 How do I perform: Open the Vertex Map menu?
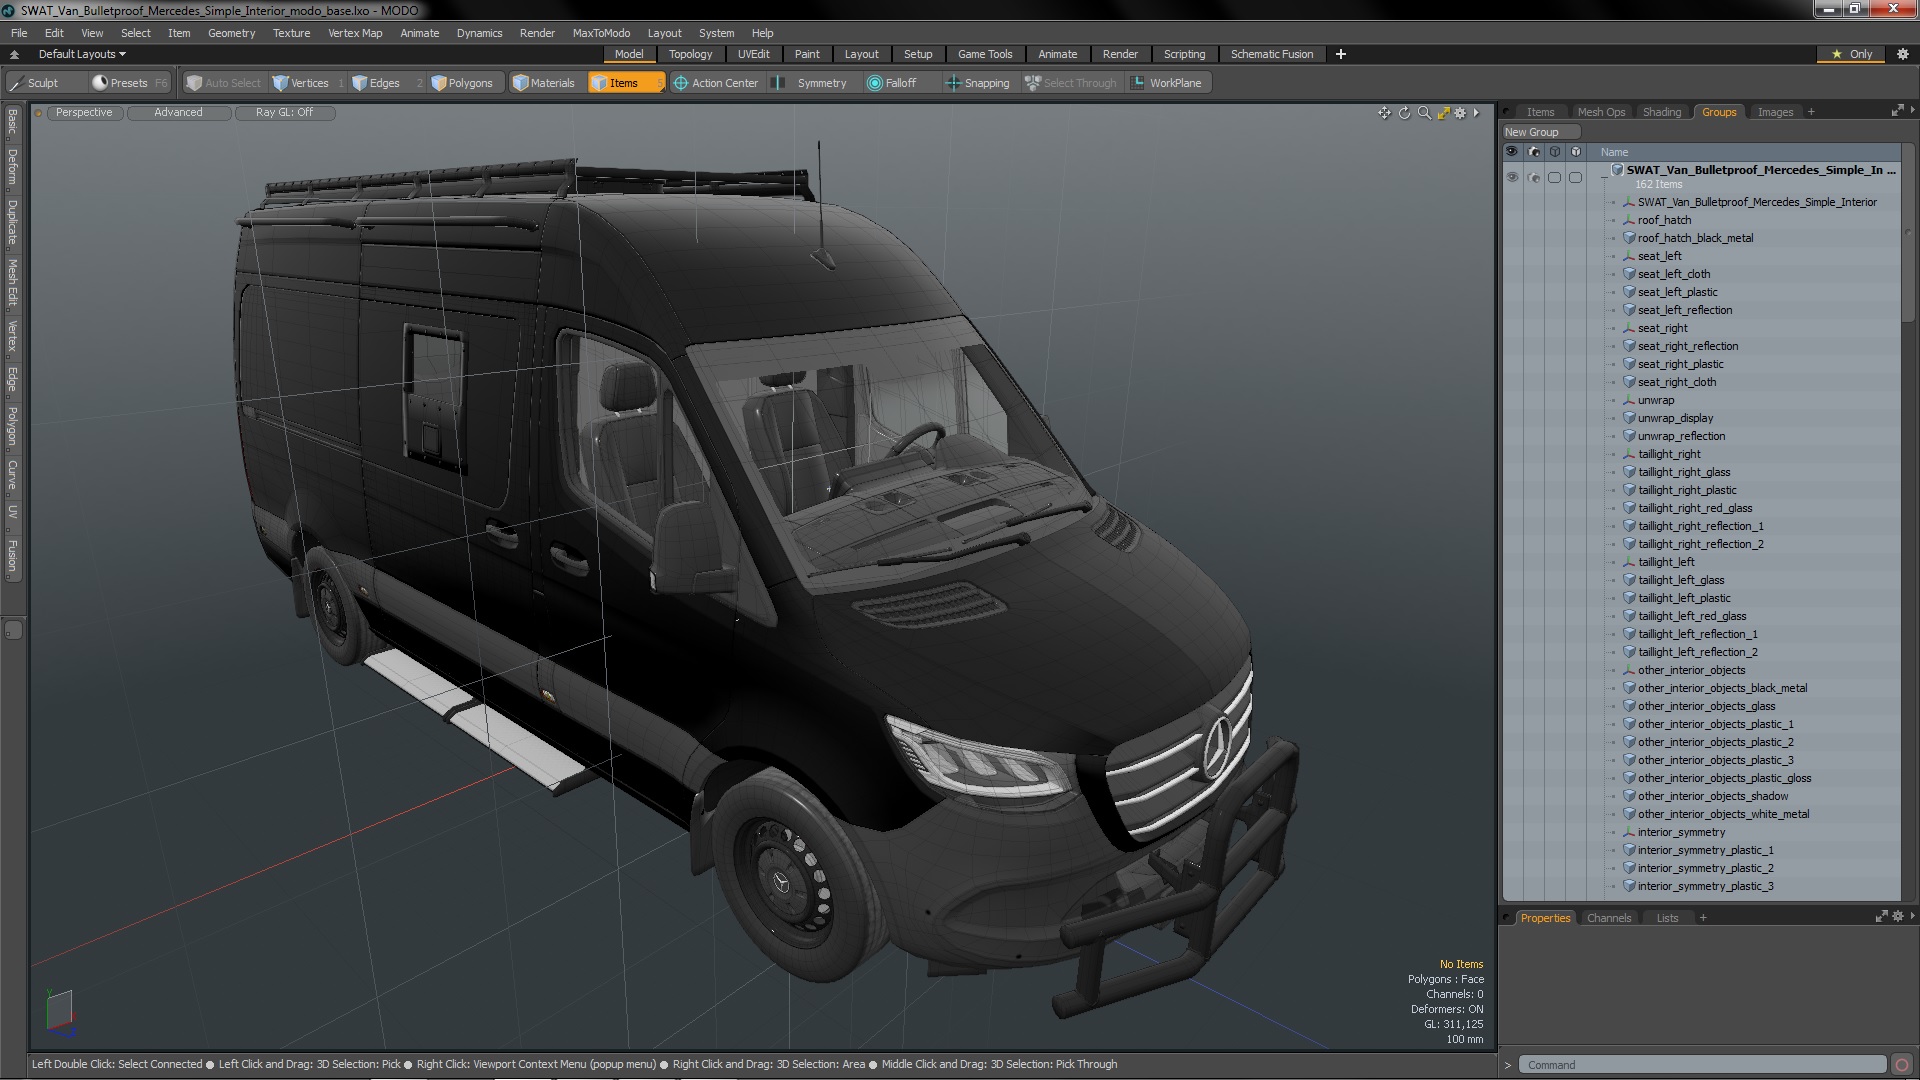(355, 33)
